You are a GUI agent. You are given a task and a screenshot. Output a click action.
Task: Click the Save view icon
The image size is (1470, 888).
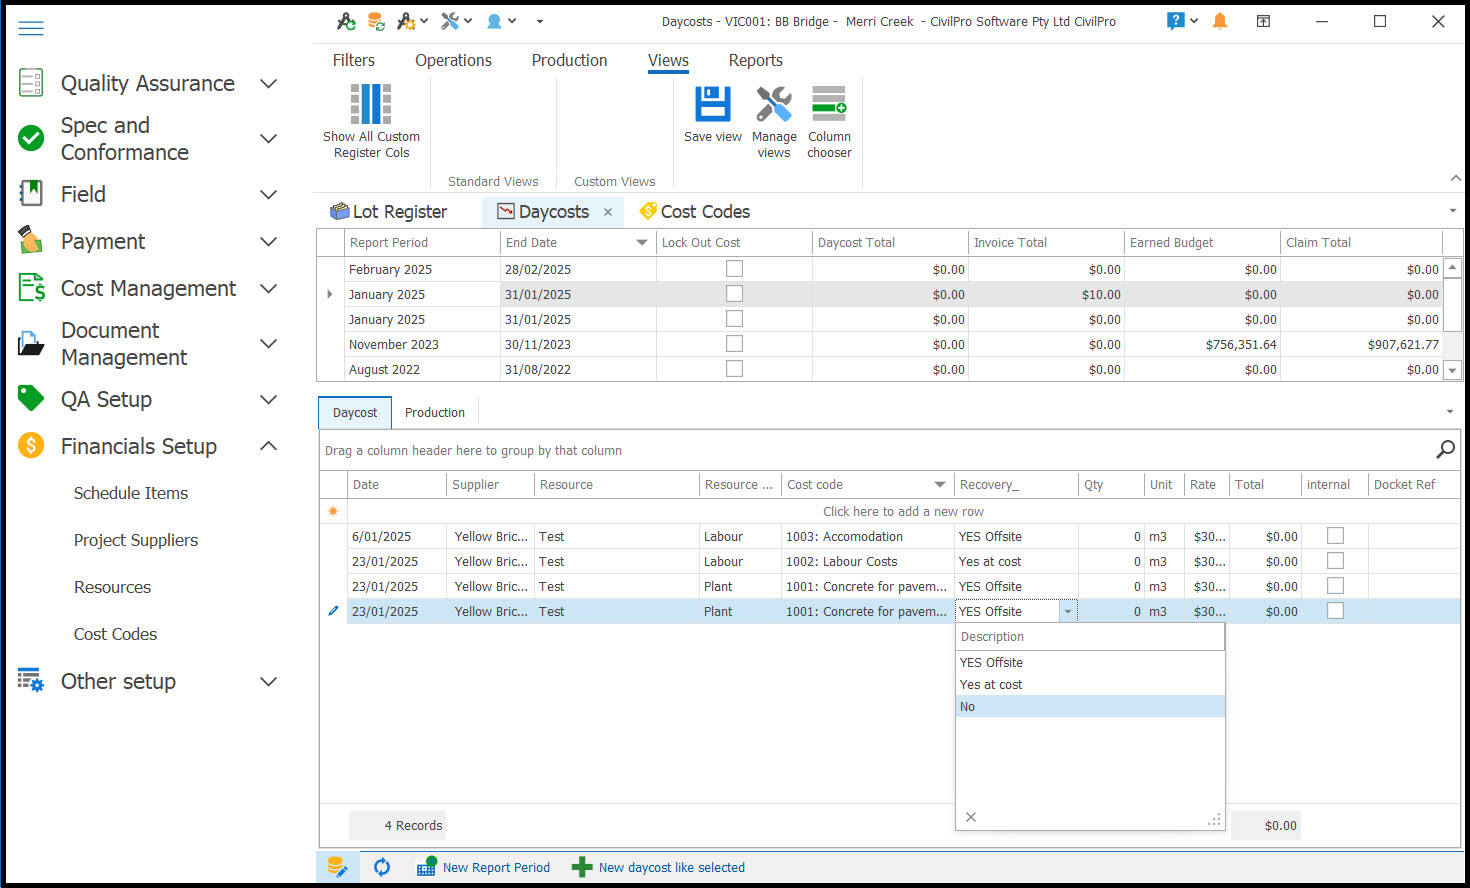712,105
